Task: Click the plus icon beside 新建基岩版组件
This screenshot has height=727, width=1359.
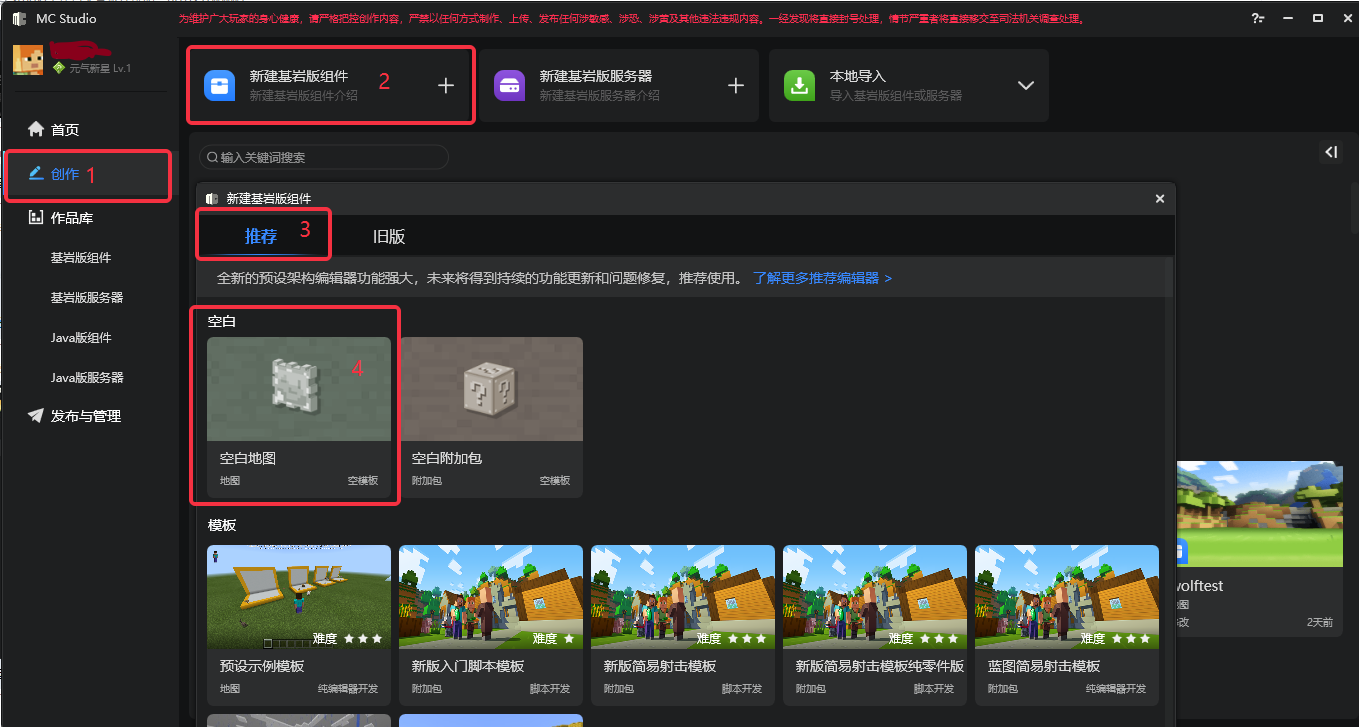Action: click(446, 86)
